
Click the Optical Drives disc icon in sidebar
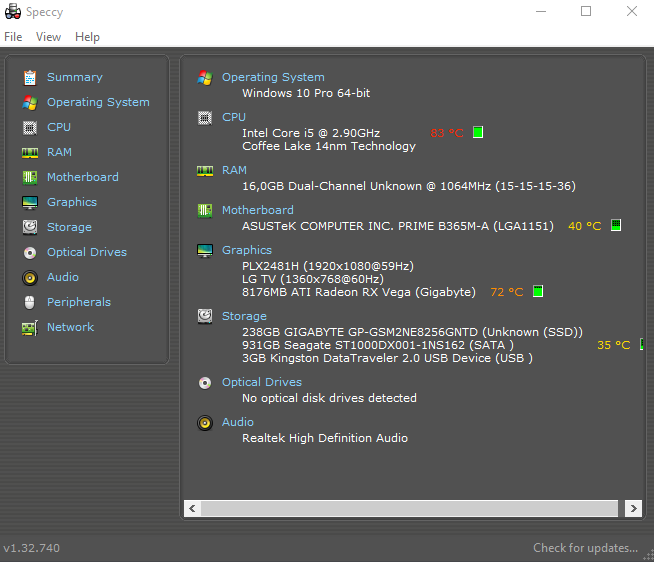point(30,253)
